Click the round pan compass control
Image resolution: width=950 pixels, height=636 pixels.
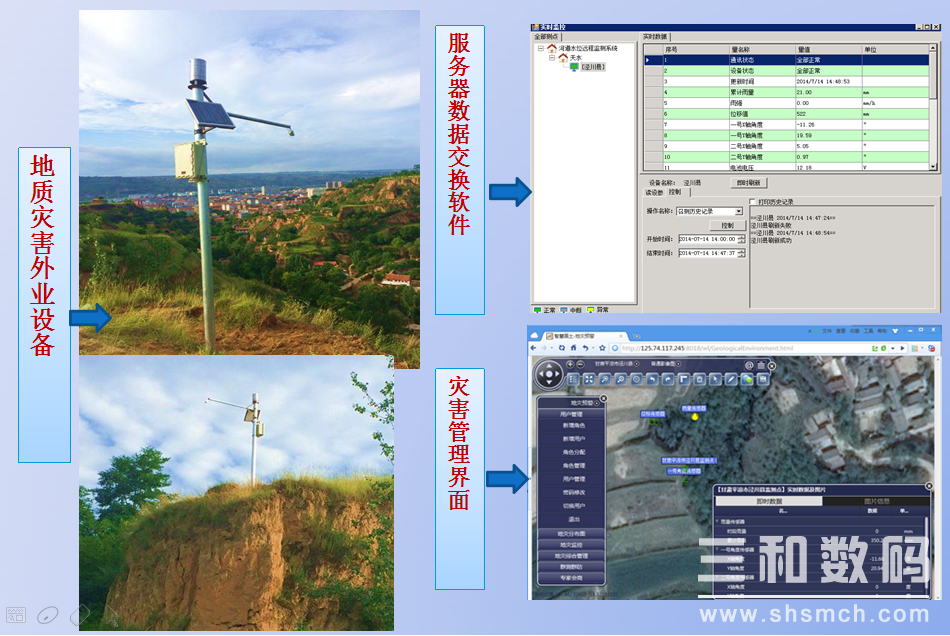(x=549, y=374)
